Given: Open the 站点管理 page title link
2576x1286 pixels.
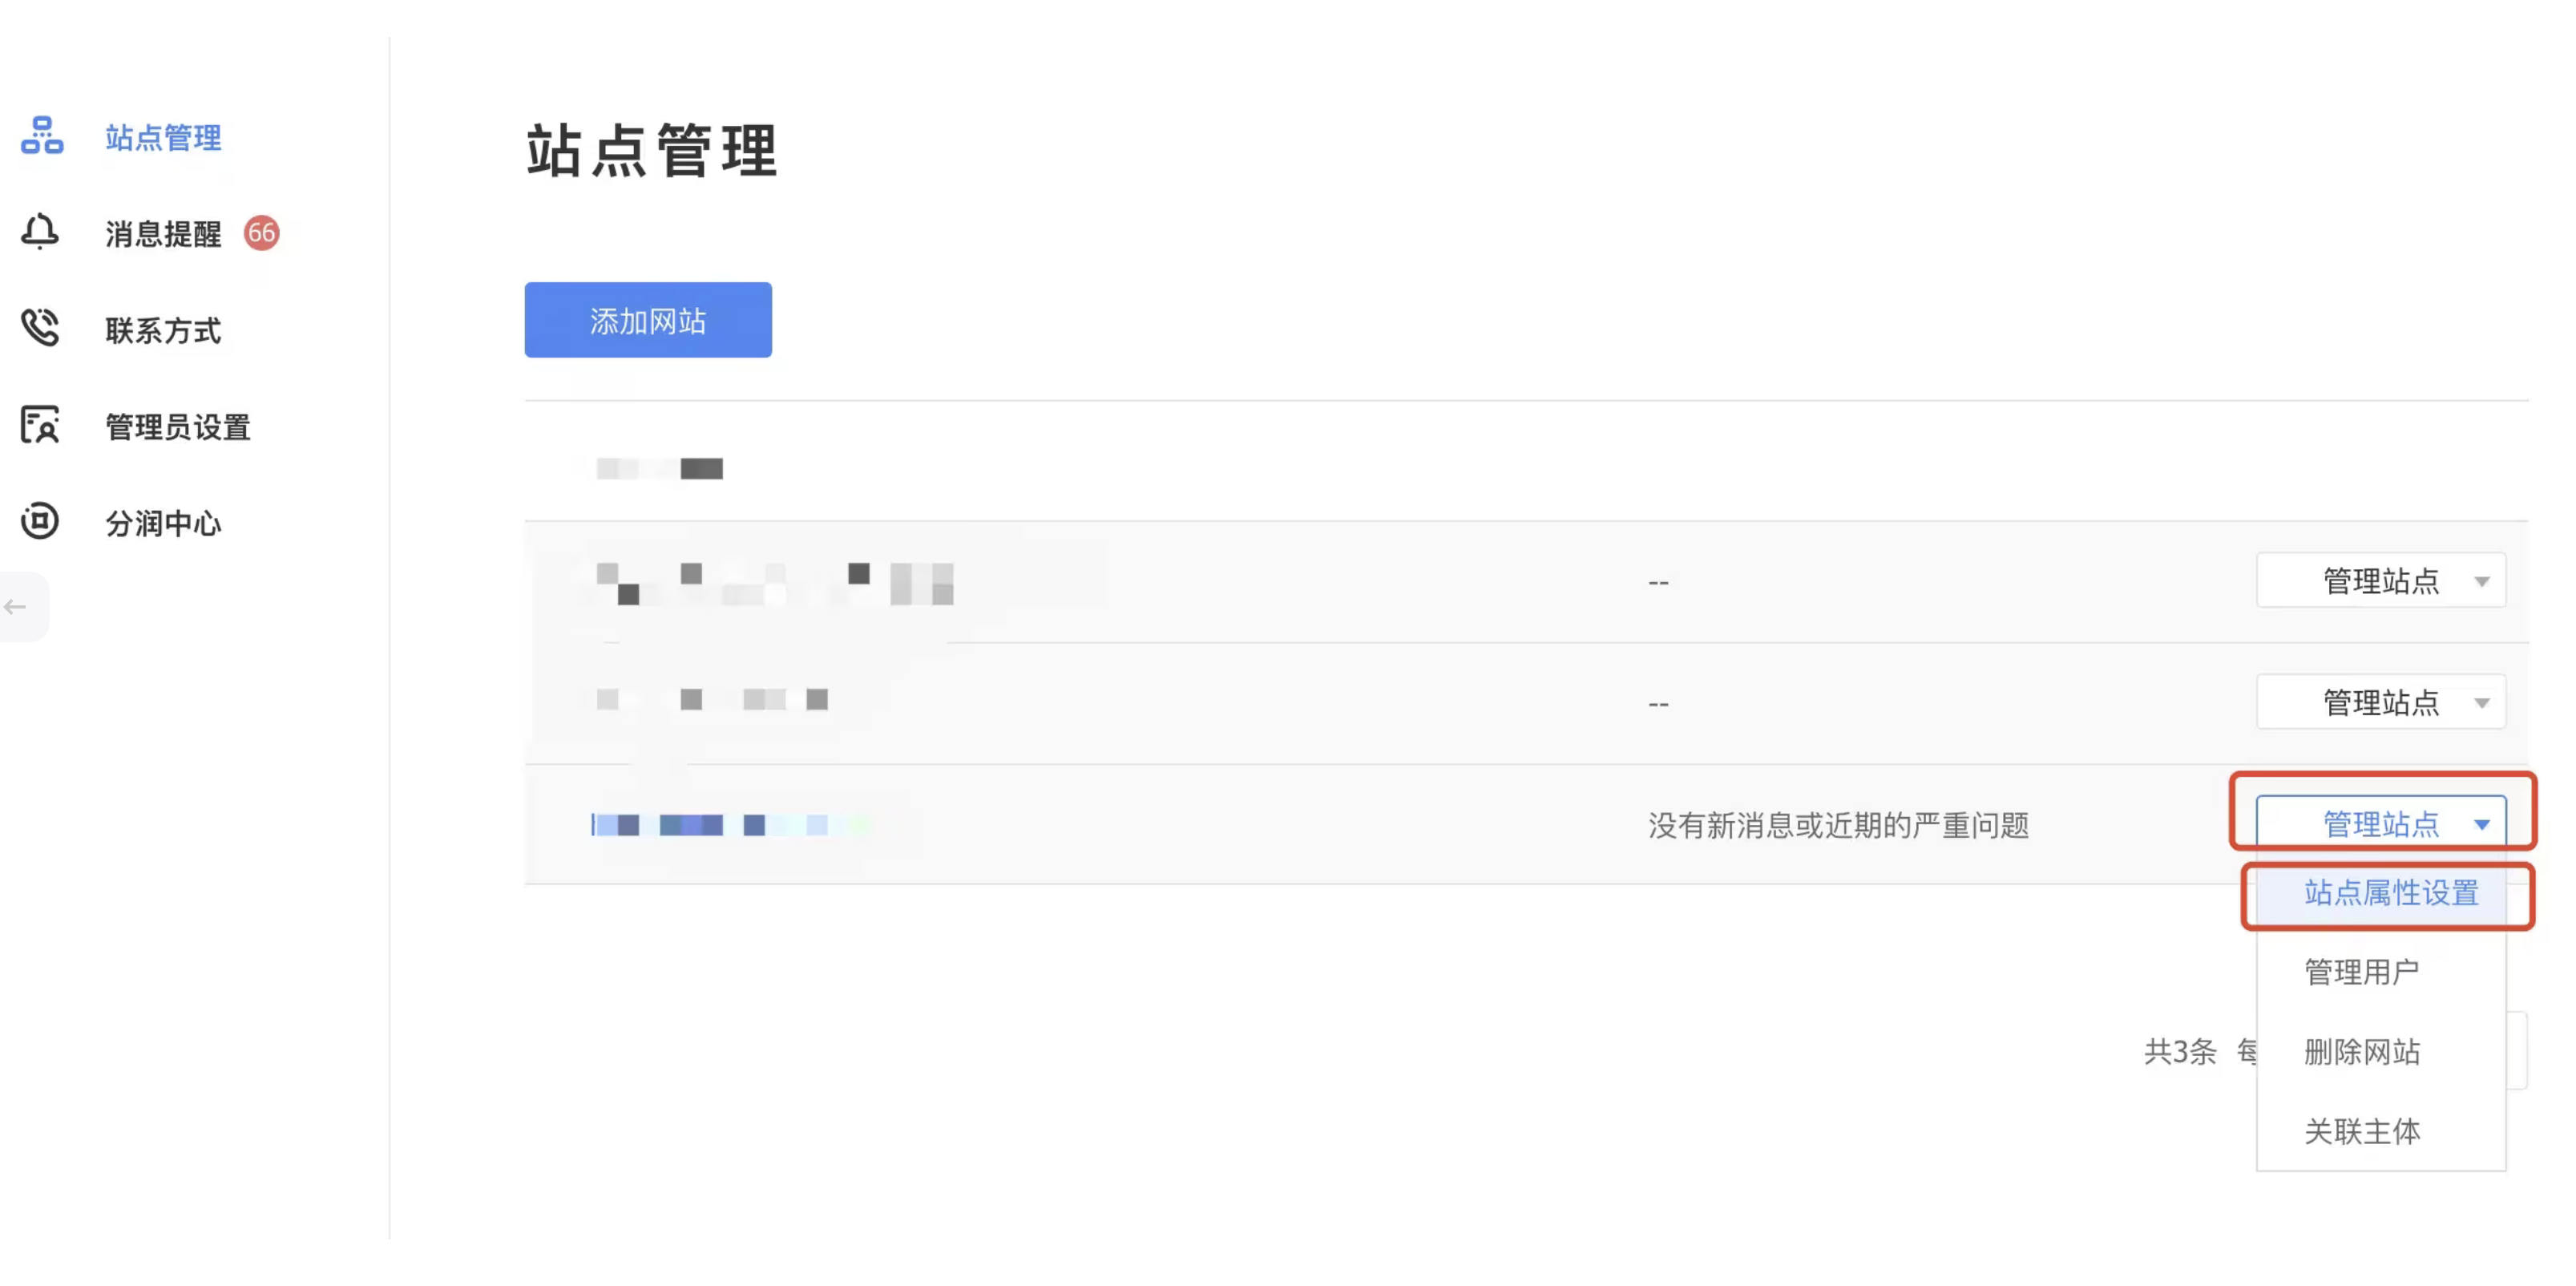Looking at the screenshot, I should tap(652, 151).
